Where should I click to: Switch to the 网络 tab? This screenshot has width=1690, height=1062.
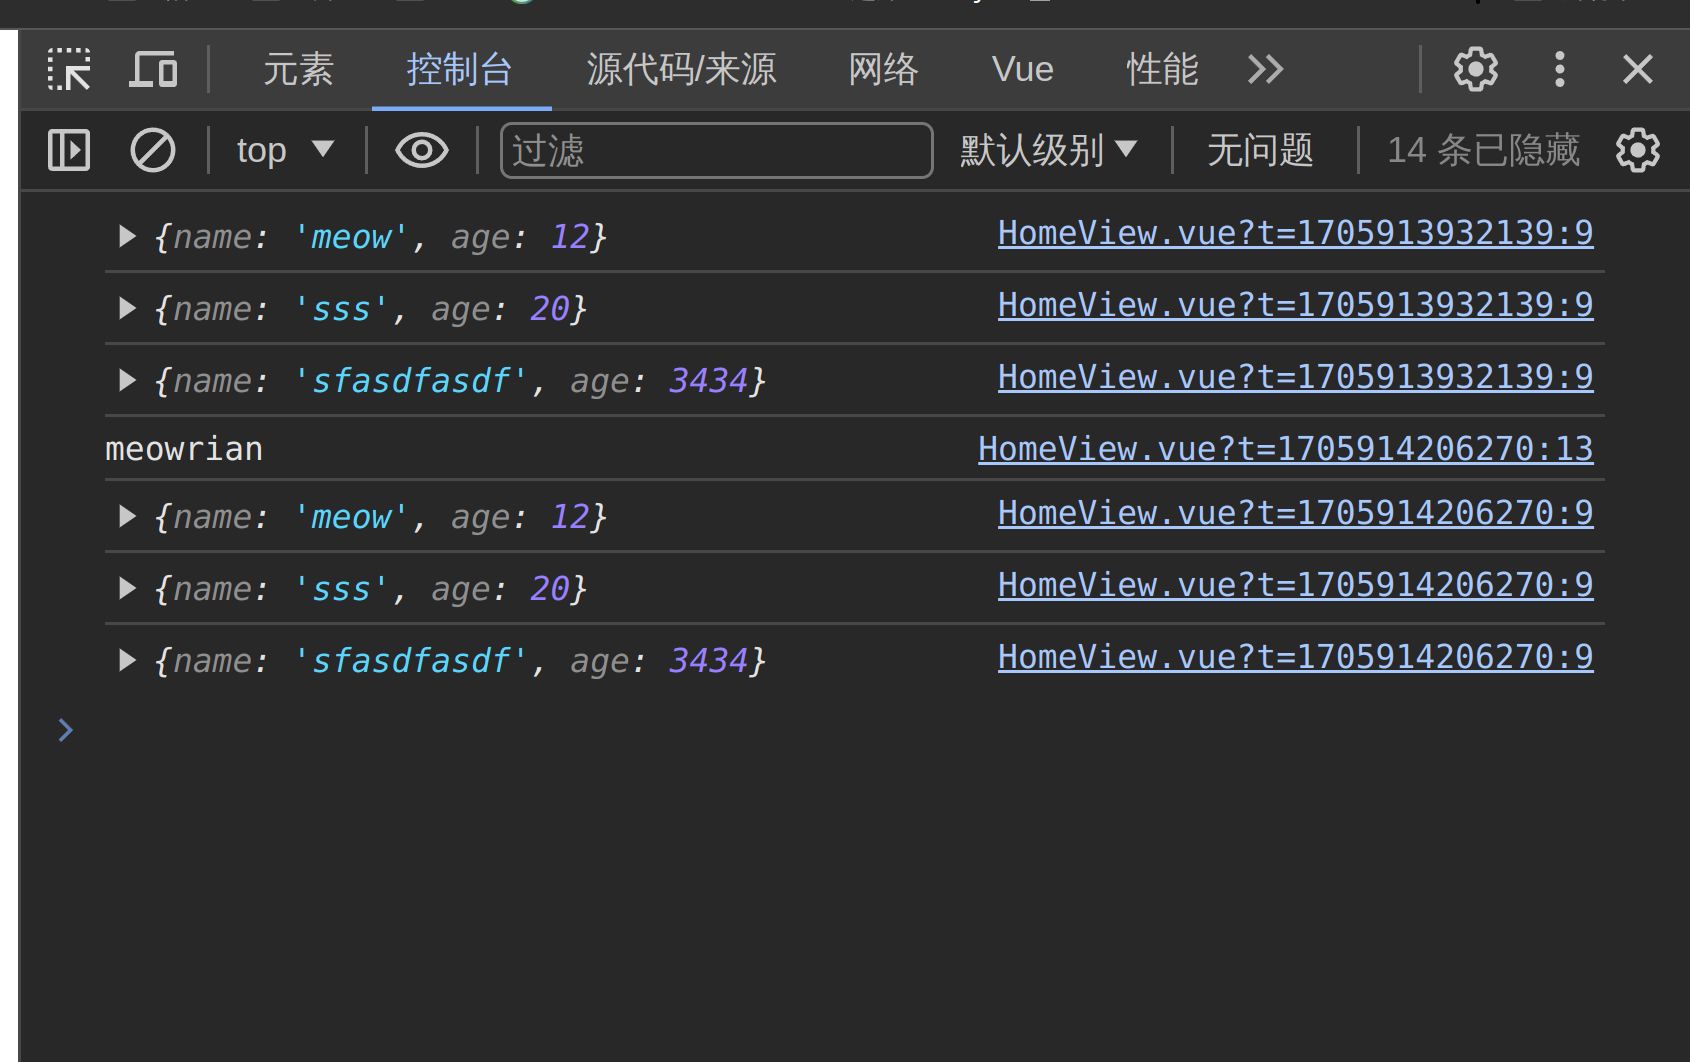tap(883, 70)
